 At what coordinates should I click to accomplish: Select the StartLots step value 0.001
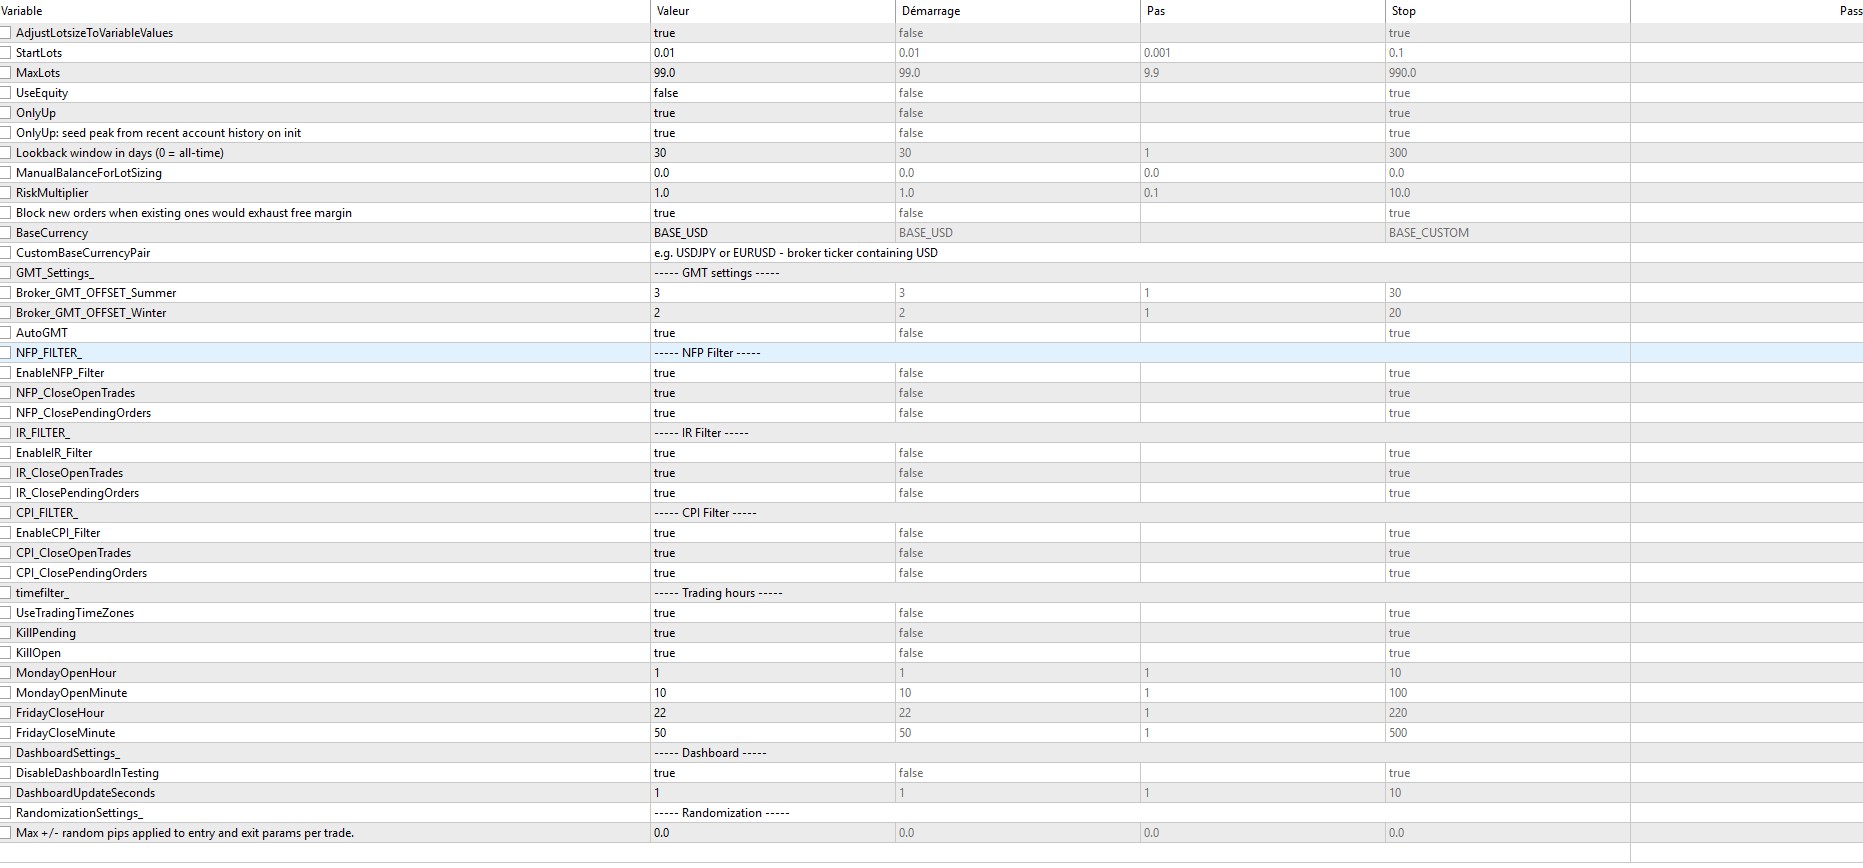[1157, 53]
